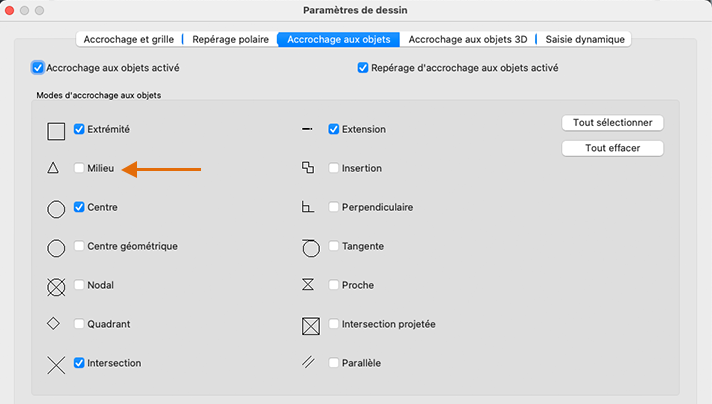712x404 pixels.
Task: Click the Centre circle snap icon
Action: 56,208
